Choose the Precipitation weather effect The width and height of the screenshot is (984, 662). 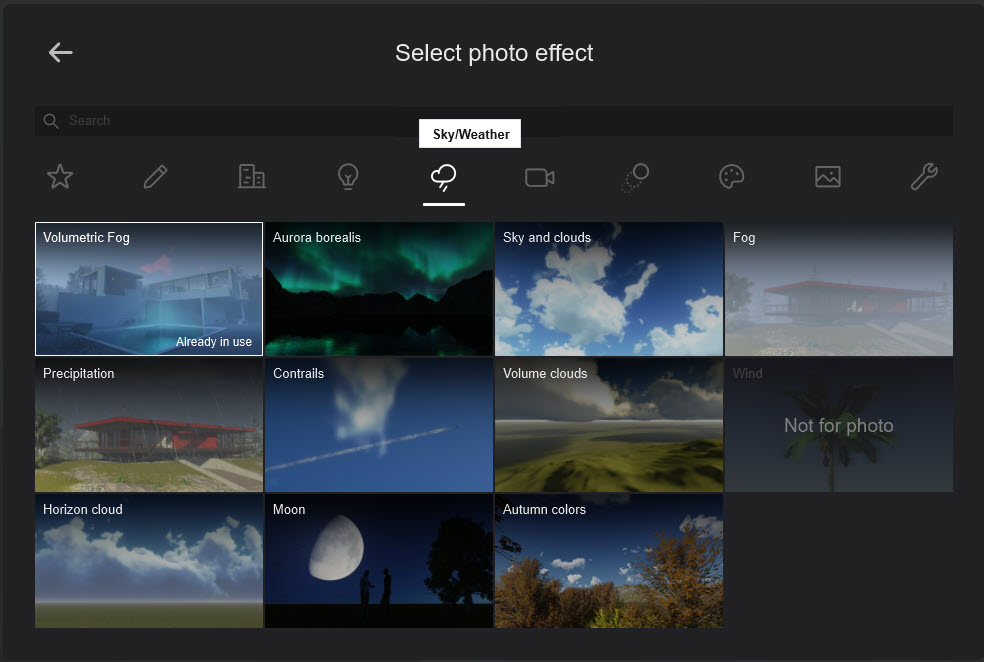[148, 425]
